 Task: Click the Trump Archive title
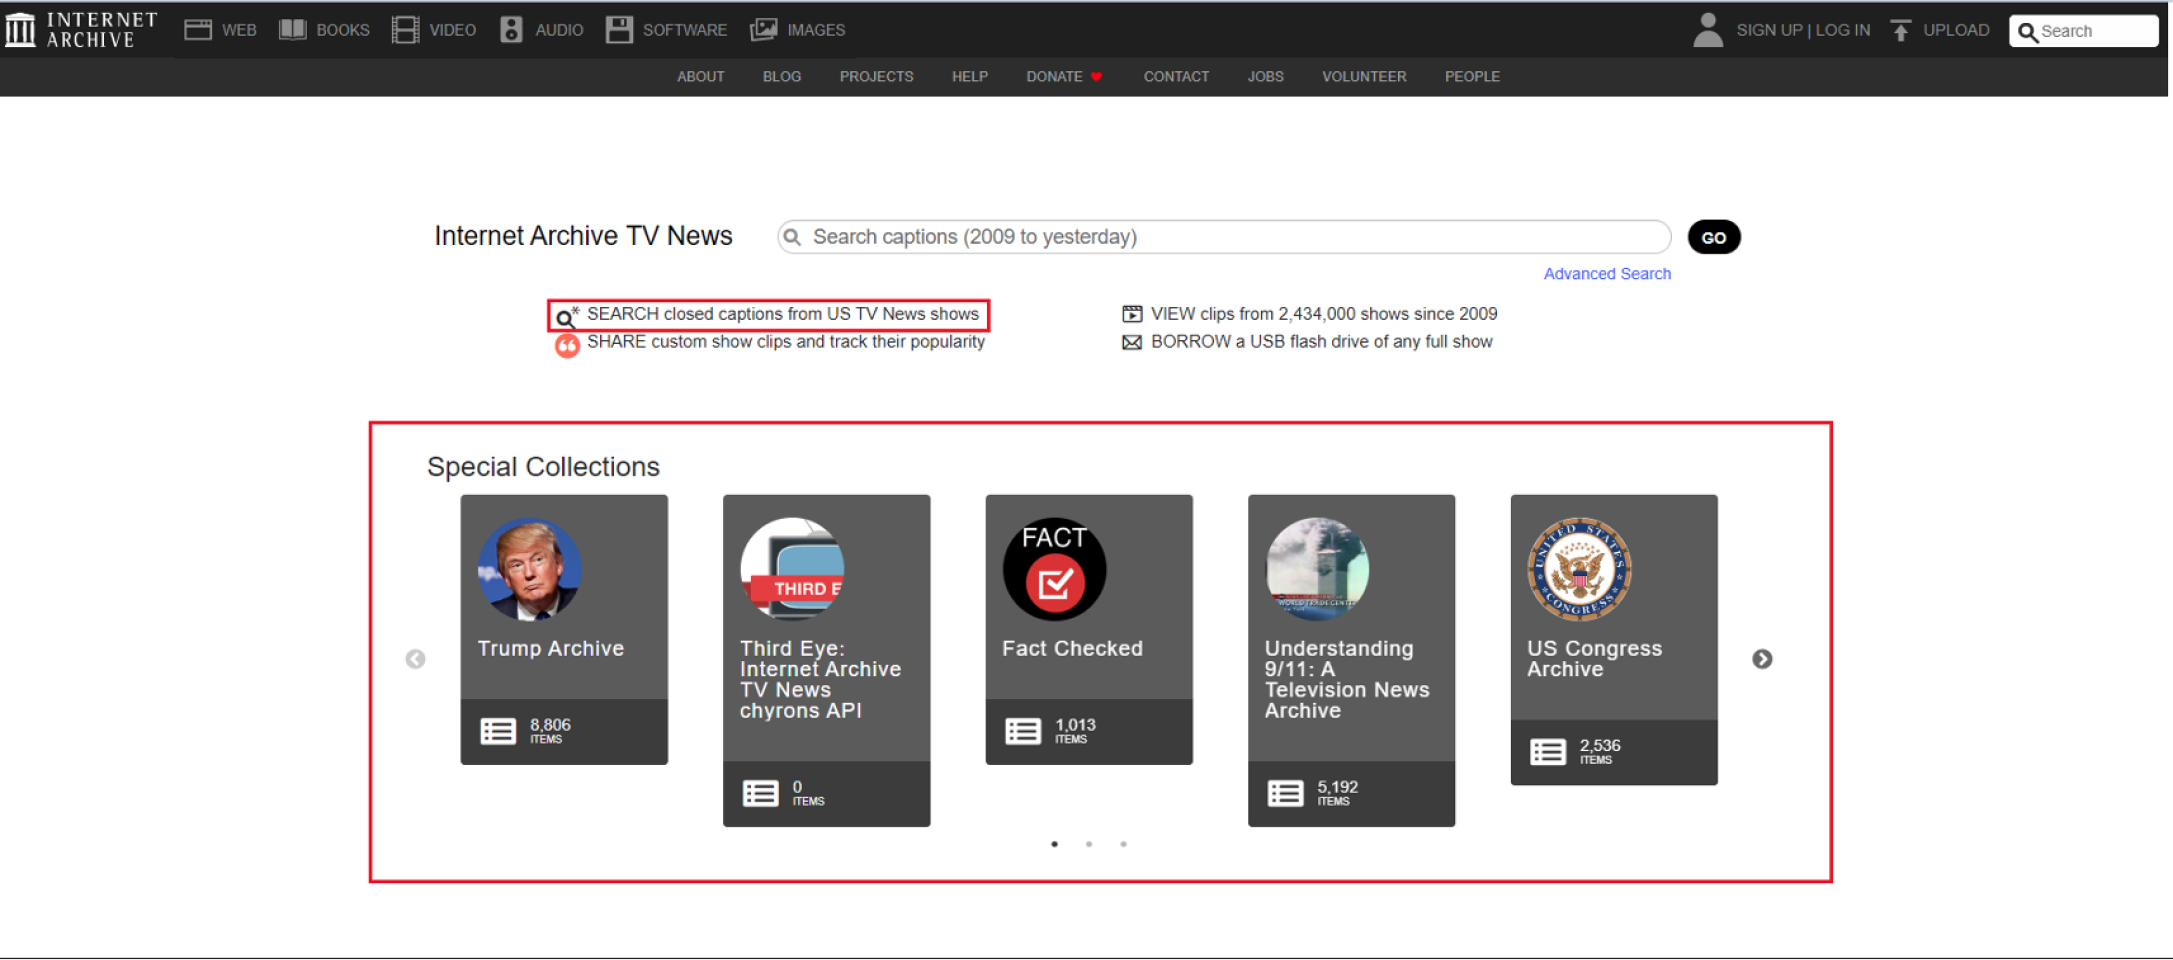click(x=551, y=648)
